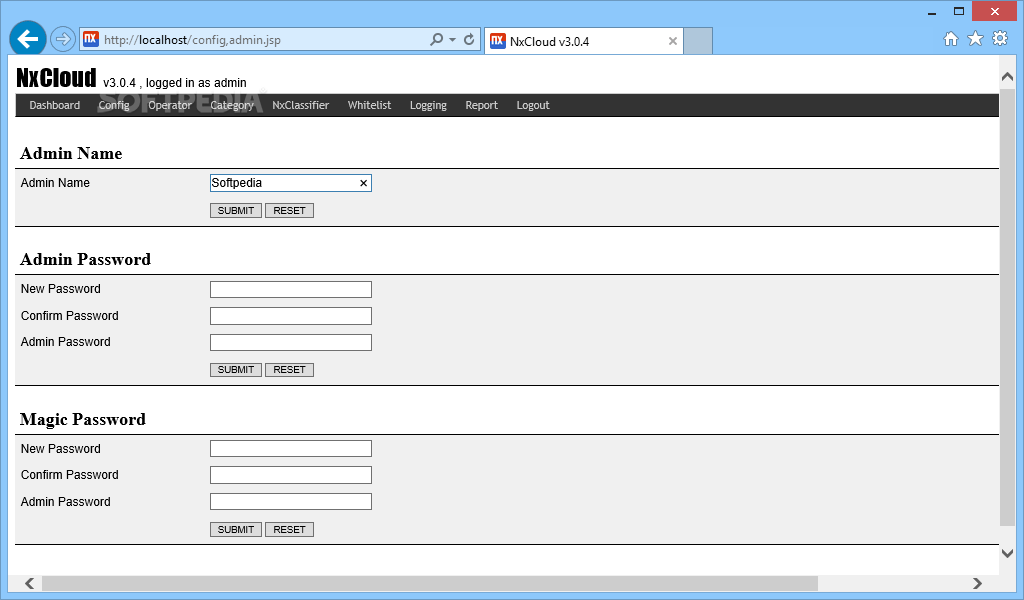Reset the Admin Password form

point(289,370)
